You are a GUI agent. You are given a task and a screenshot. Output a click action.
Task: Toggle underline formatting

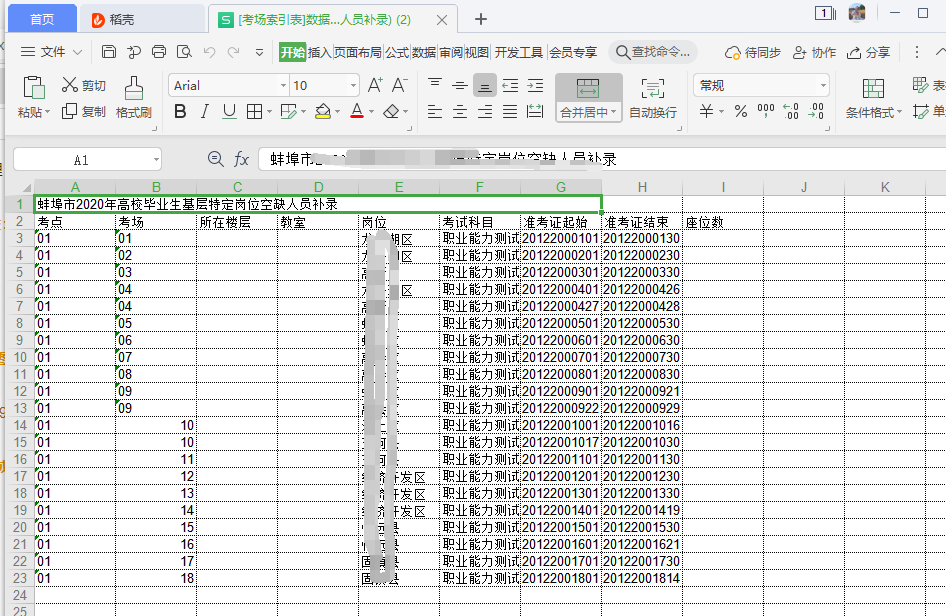point(230,112)
